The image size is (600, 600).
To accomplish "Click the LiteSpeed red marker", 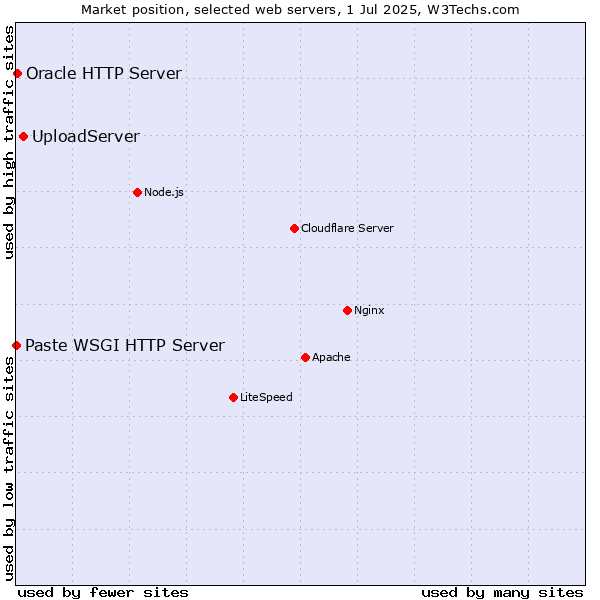I will point(233,398).
